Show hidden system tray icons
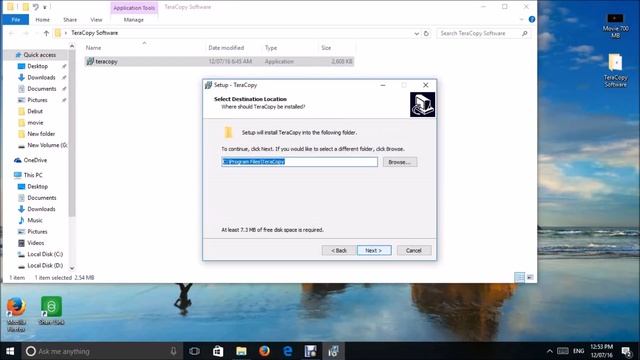This screenshot has width=640, height=360. (x=549, y=351)
